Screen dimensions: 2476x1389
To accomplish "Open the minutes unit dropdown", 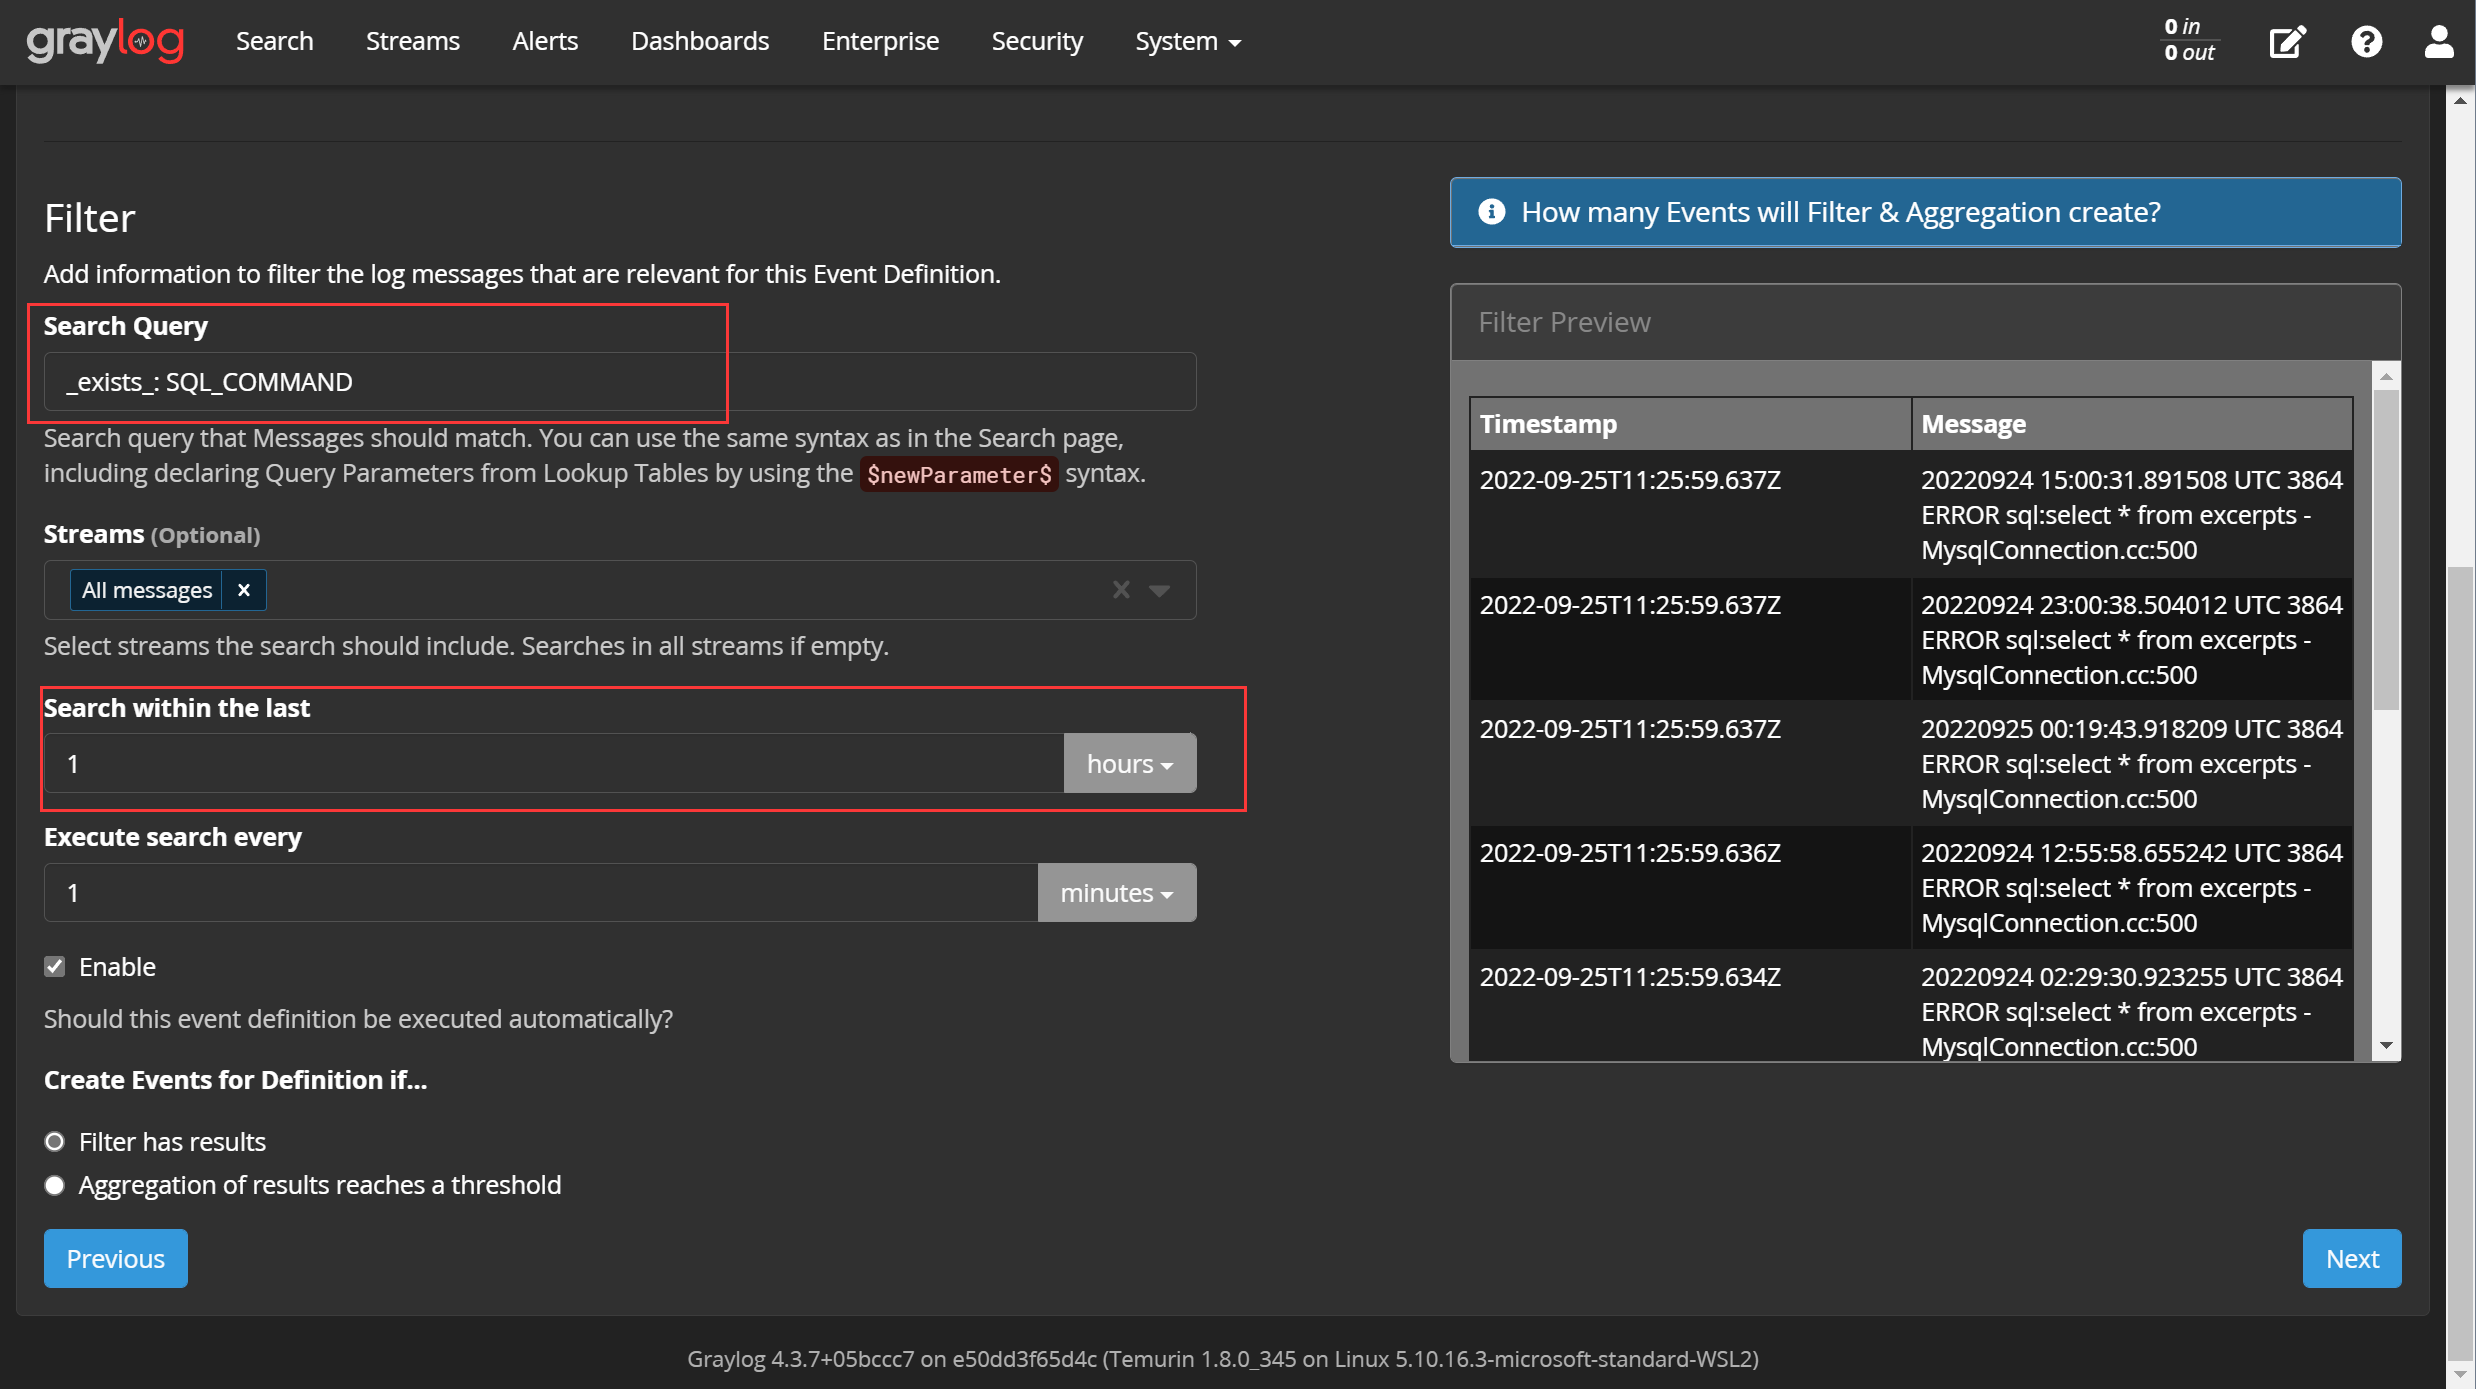I will pos(1116,893).
